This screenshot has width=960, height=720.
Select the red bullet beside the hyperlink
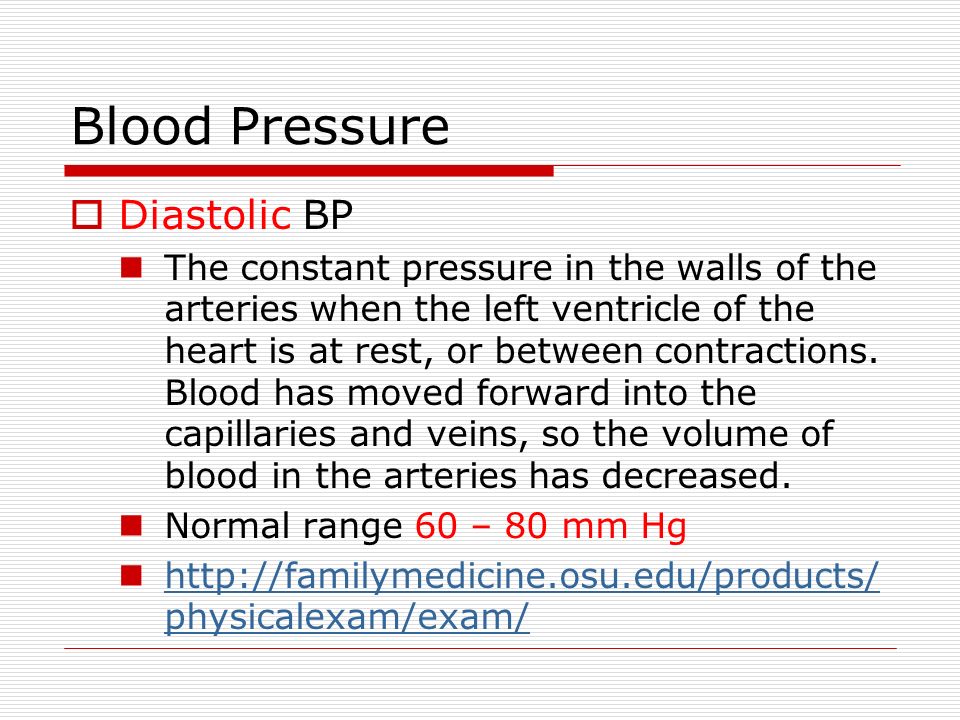[x=131, y=576]
